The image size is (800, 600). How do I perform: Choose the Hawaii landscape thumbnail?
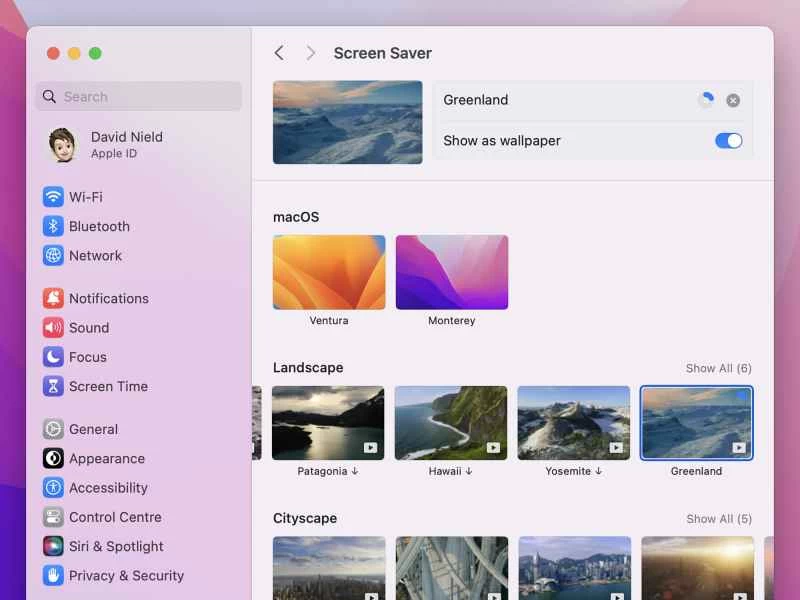point(451,423)
